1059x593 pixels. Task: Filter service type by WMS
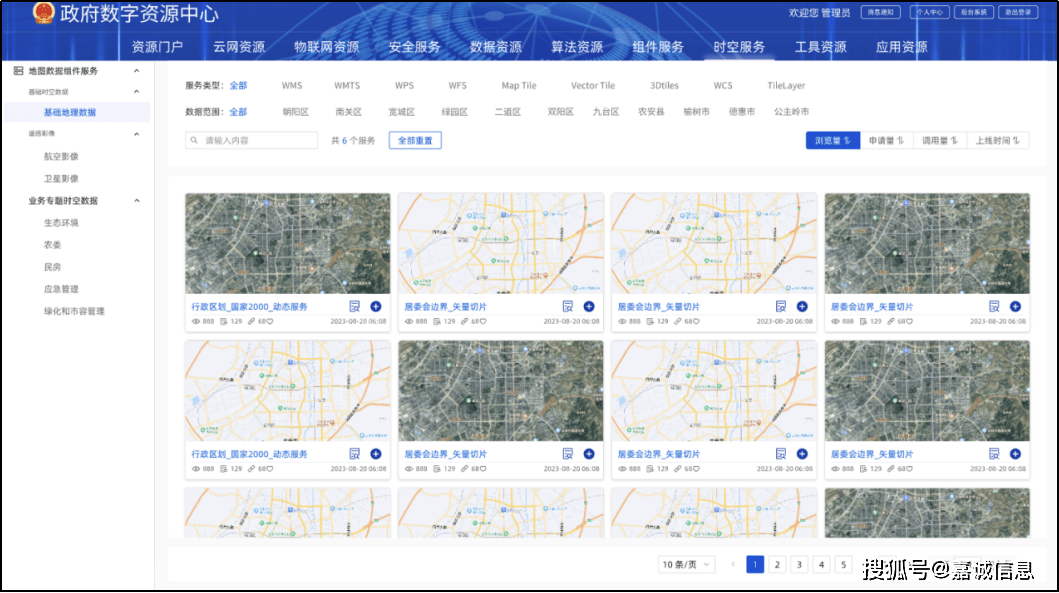[292, 86]
